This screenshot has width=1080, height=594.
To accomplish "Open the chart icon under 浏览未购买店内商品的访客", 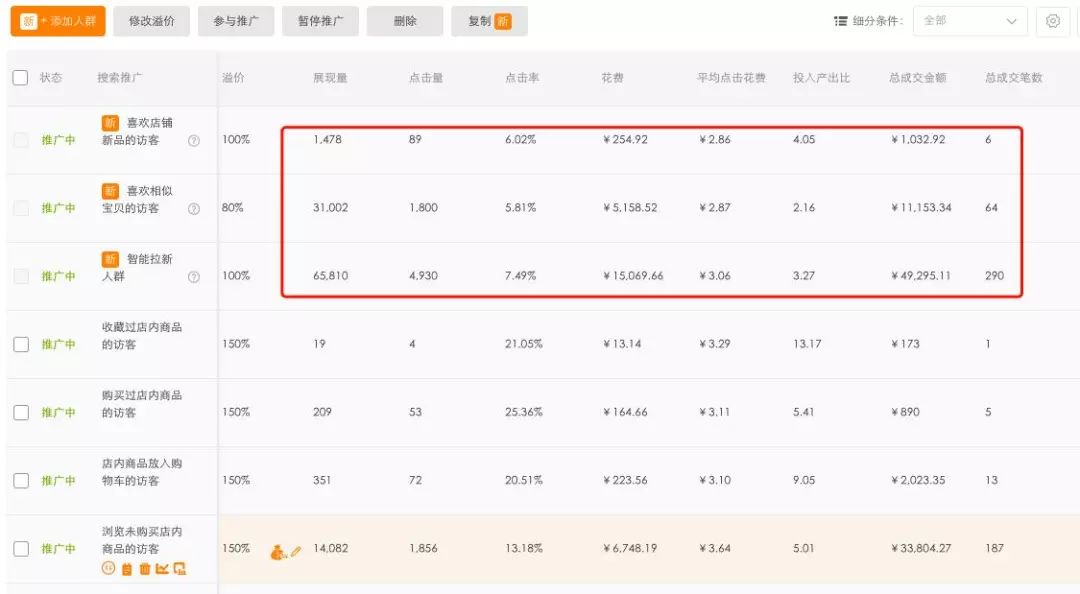I will (x=163, y=569).
